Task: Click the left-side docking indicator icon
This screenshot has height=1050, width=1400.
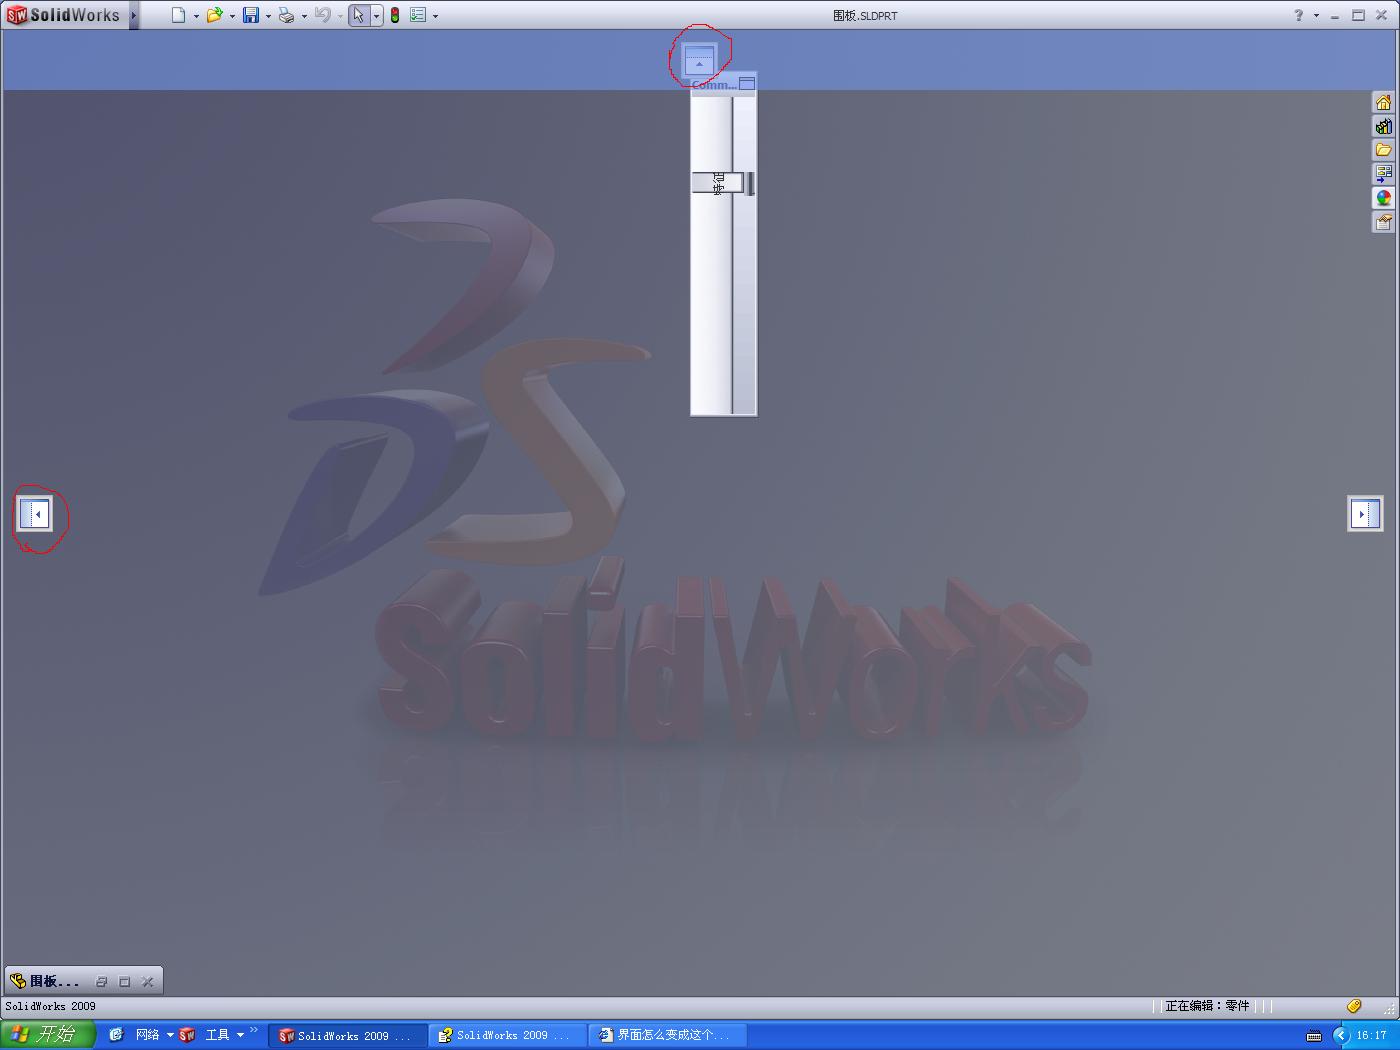Action: click(x=35, y=514)
